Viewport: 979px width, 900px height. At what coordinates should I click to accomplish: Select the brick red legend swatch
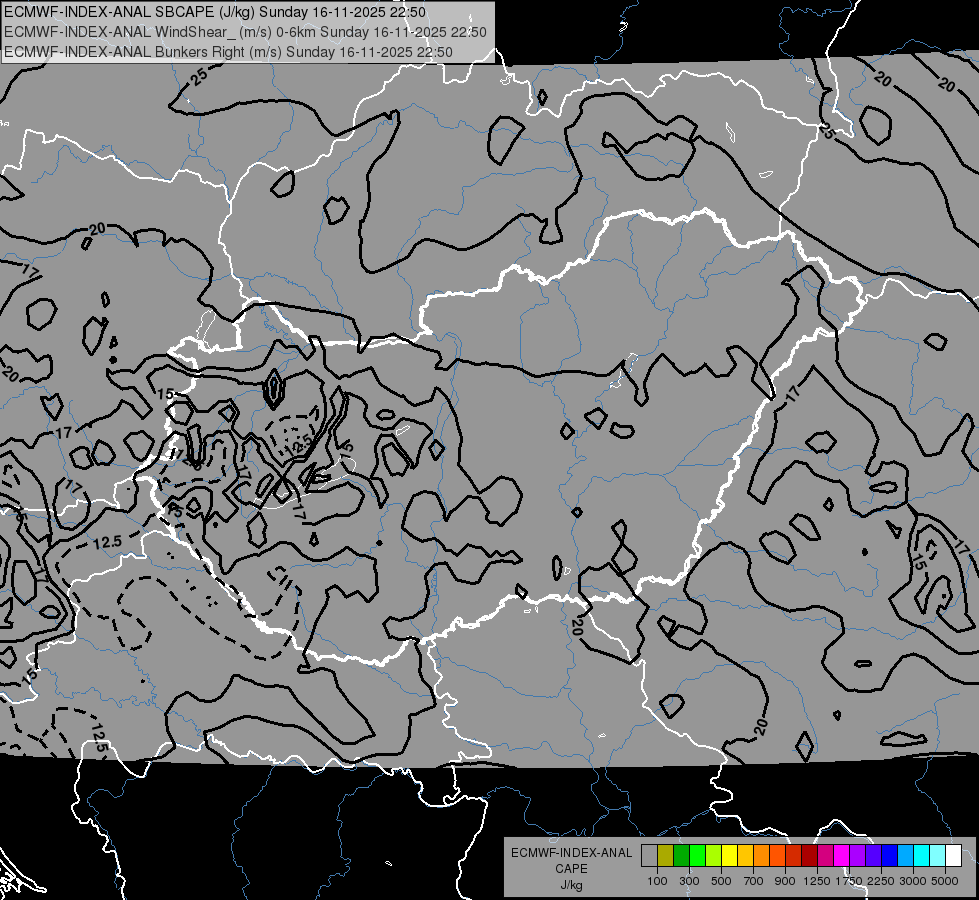(794, 855)
